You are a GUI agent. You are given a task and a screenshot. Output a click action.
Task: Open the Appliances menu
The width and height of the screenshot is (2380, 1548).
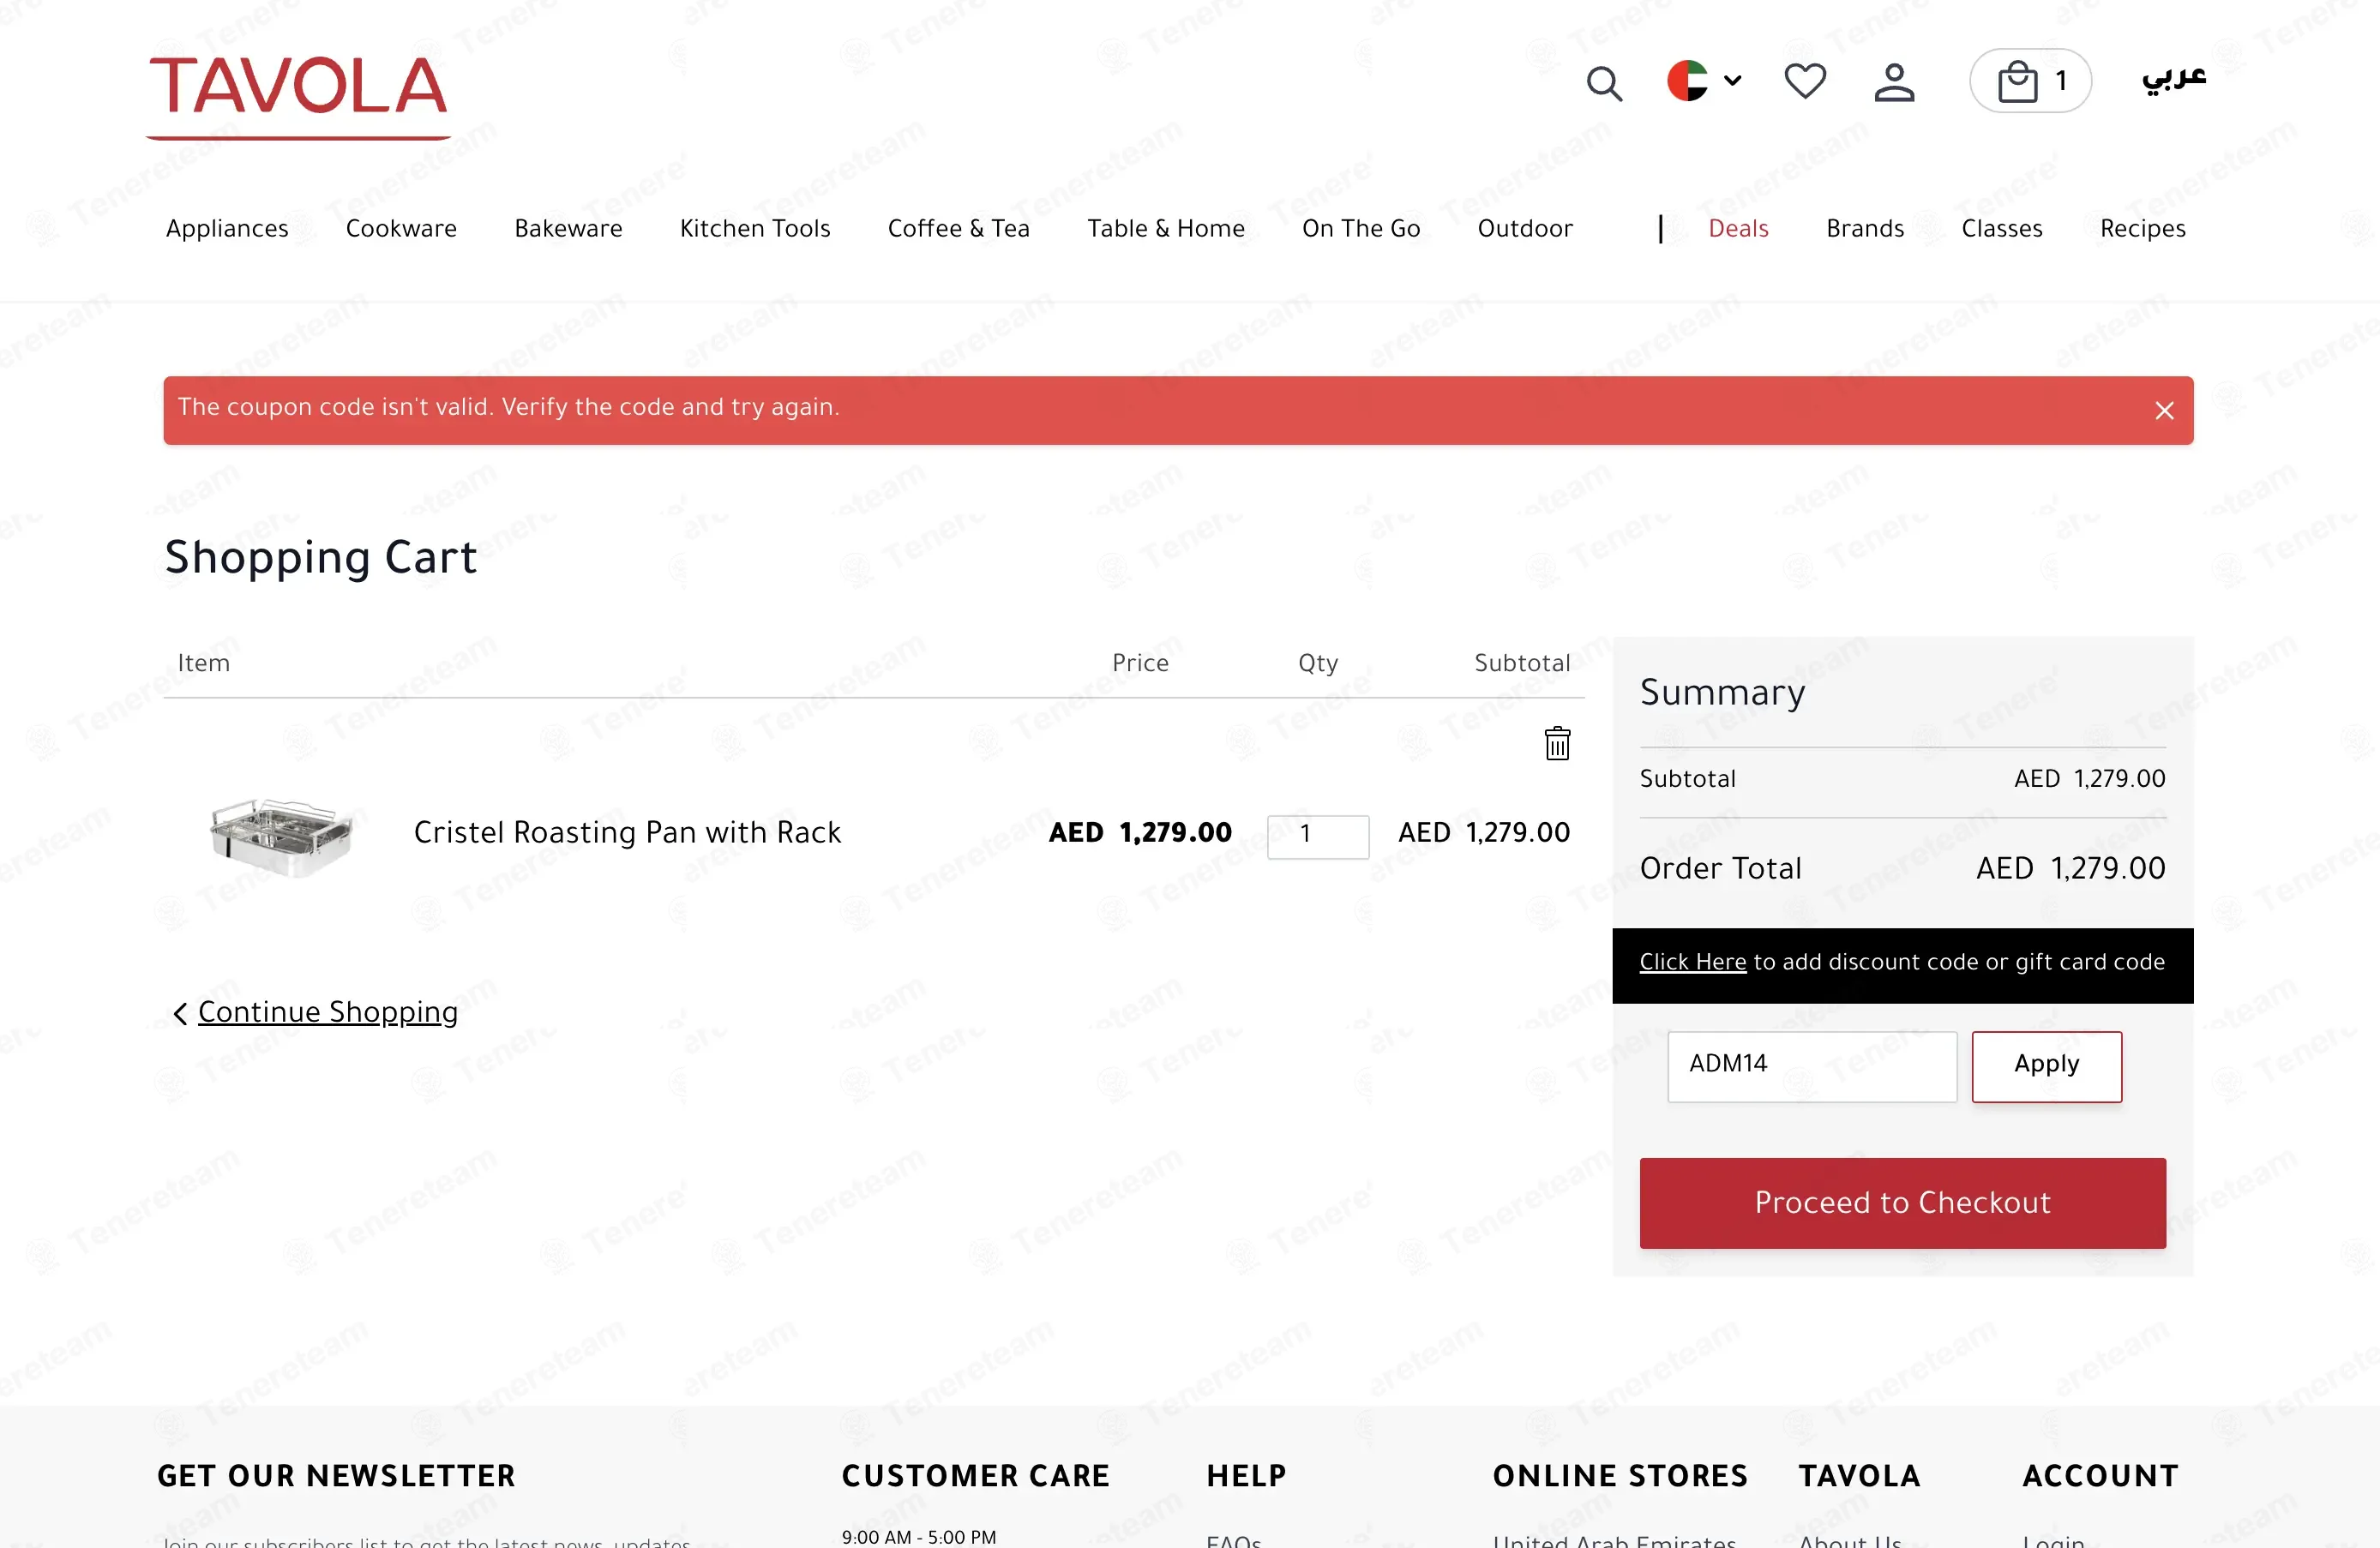pos(227,228)
